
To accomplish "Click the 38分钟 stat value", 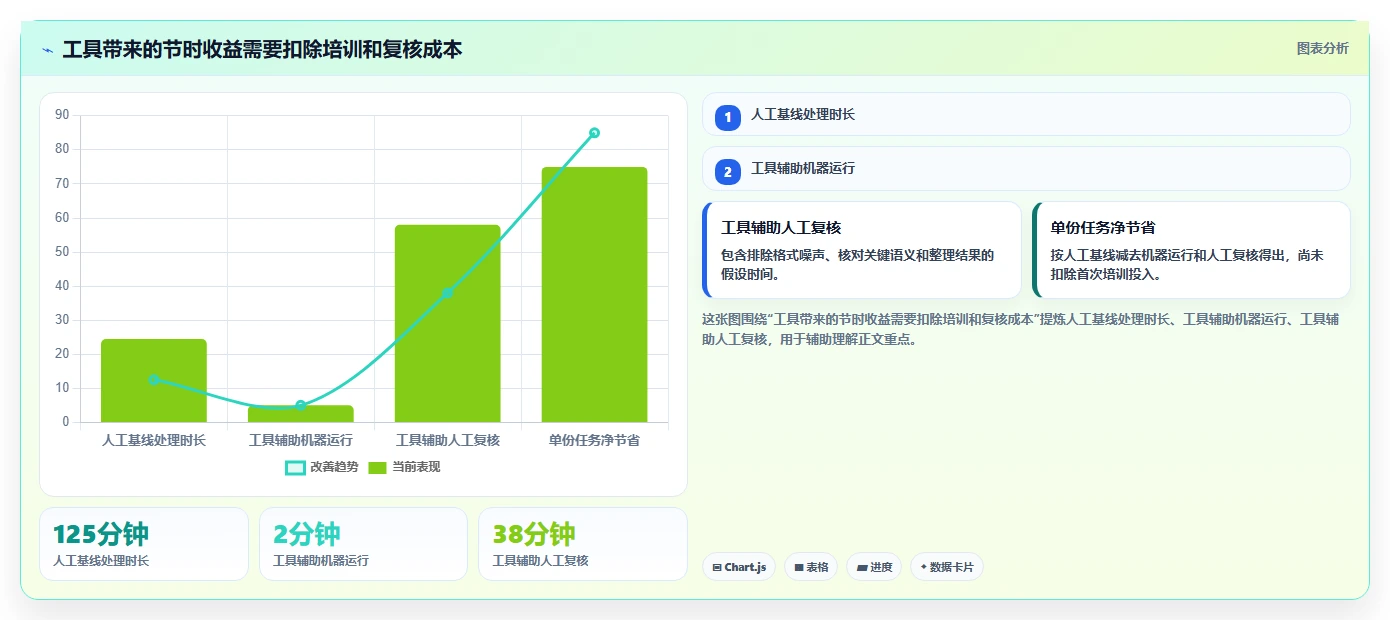I will 534,534.
